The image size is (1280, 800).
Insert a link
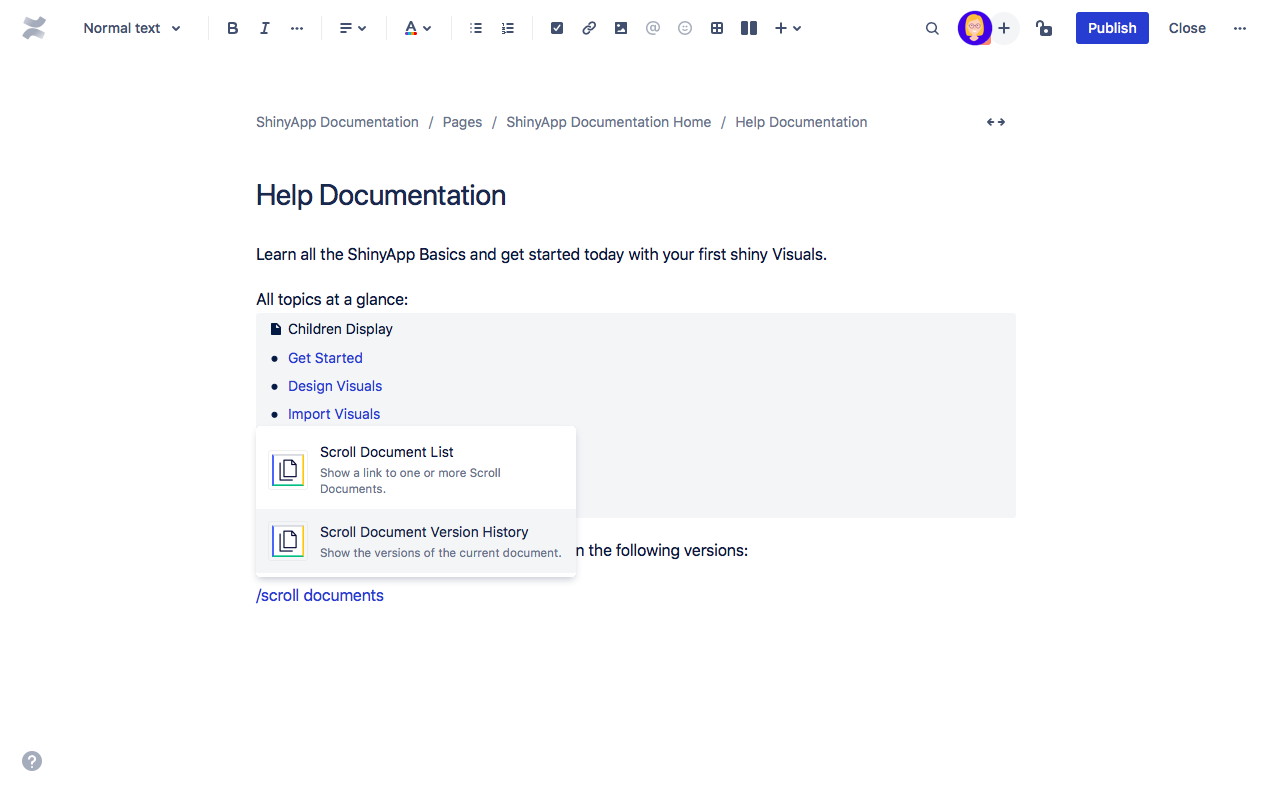(x=588, y=28)
